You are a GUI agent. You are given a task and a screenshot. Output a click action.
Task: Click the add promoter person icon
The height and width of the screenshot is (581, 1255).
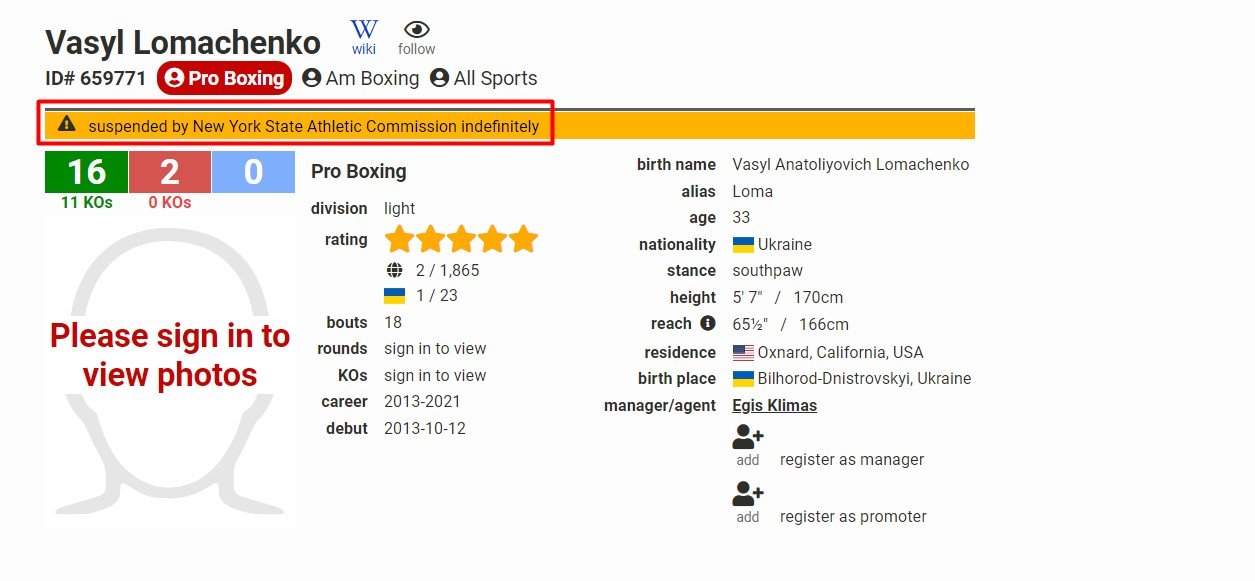tap(748, 494)
